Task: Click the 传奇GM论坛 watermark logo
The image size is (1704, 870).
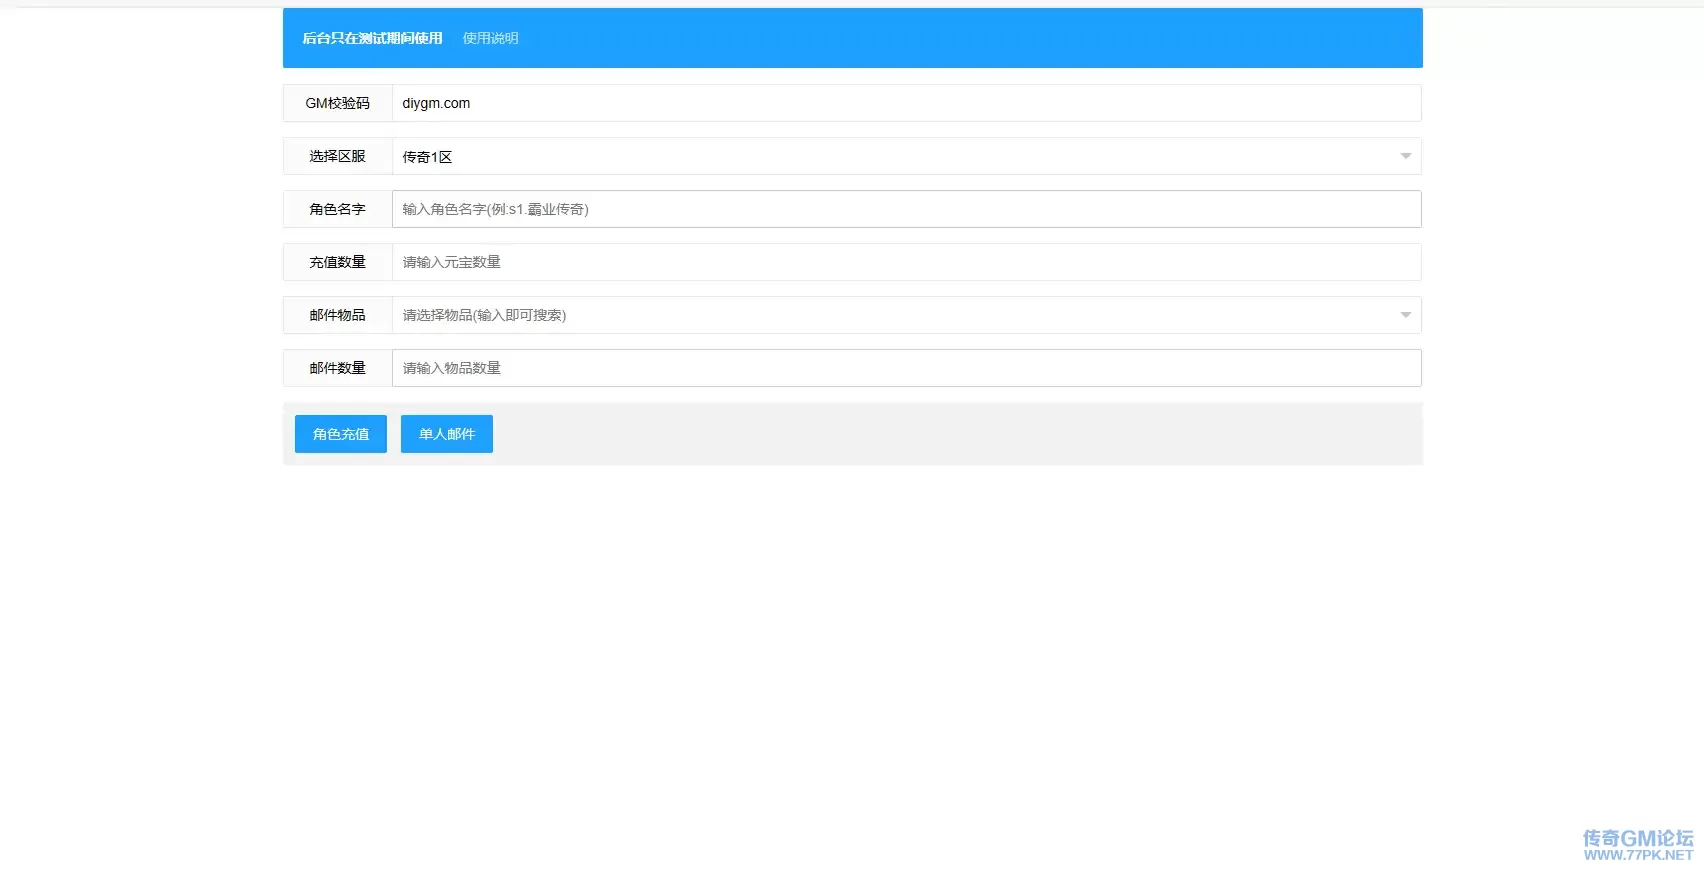Action: pyautogui.click(x=1637, y=838)
